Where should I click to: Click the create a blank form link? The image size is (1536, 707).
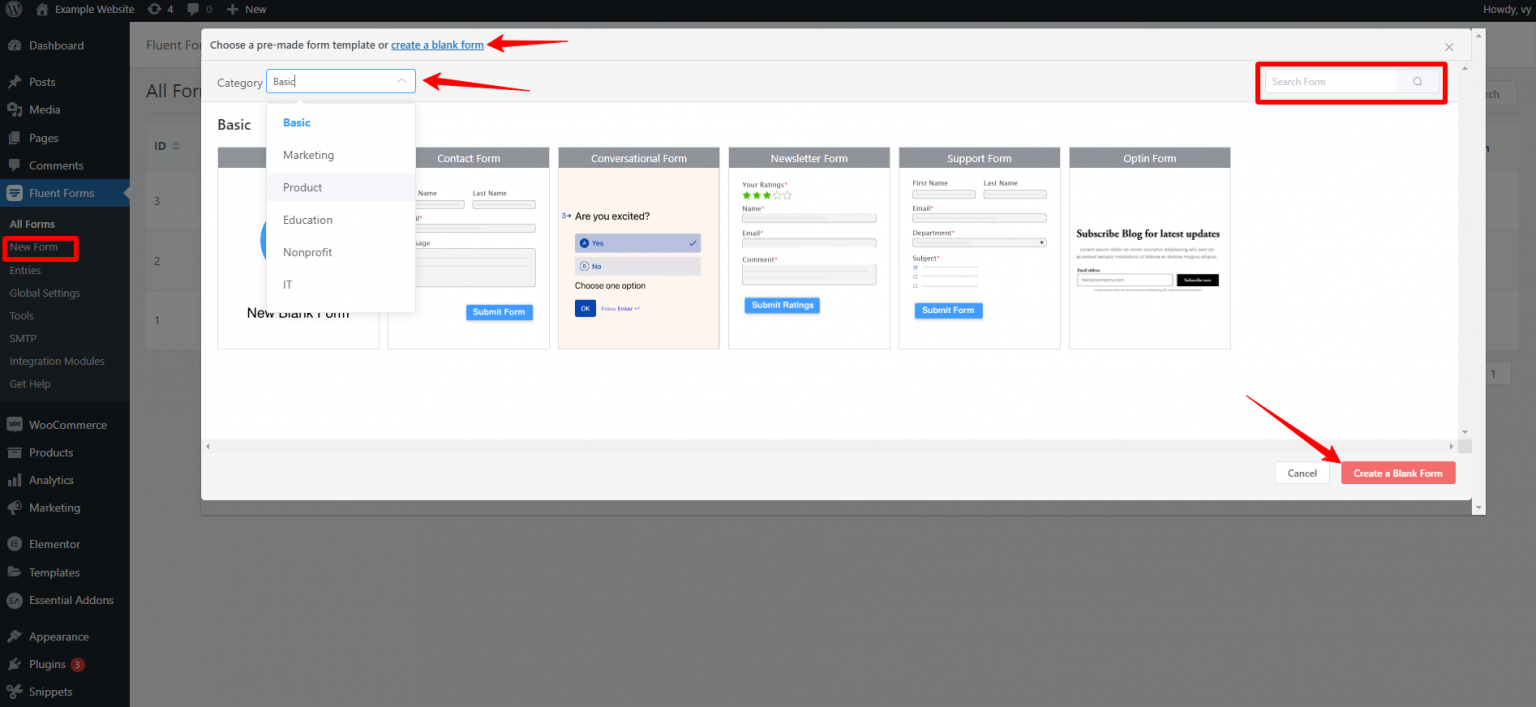click(437, 45)
